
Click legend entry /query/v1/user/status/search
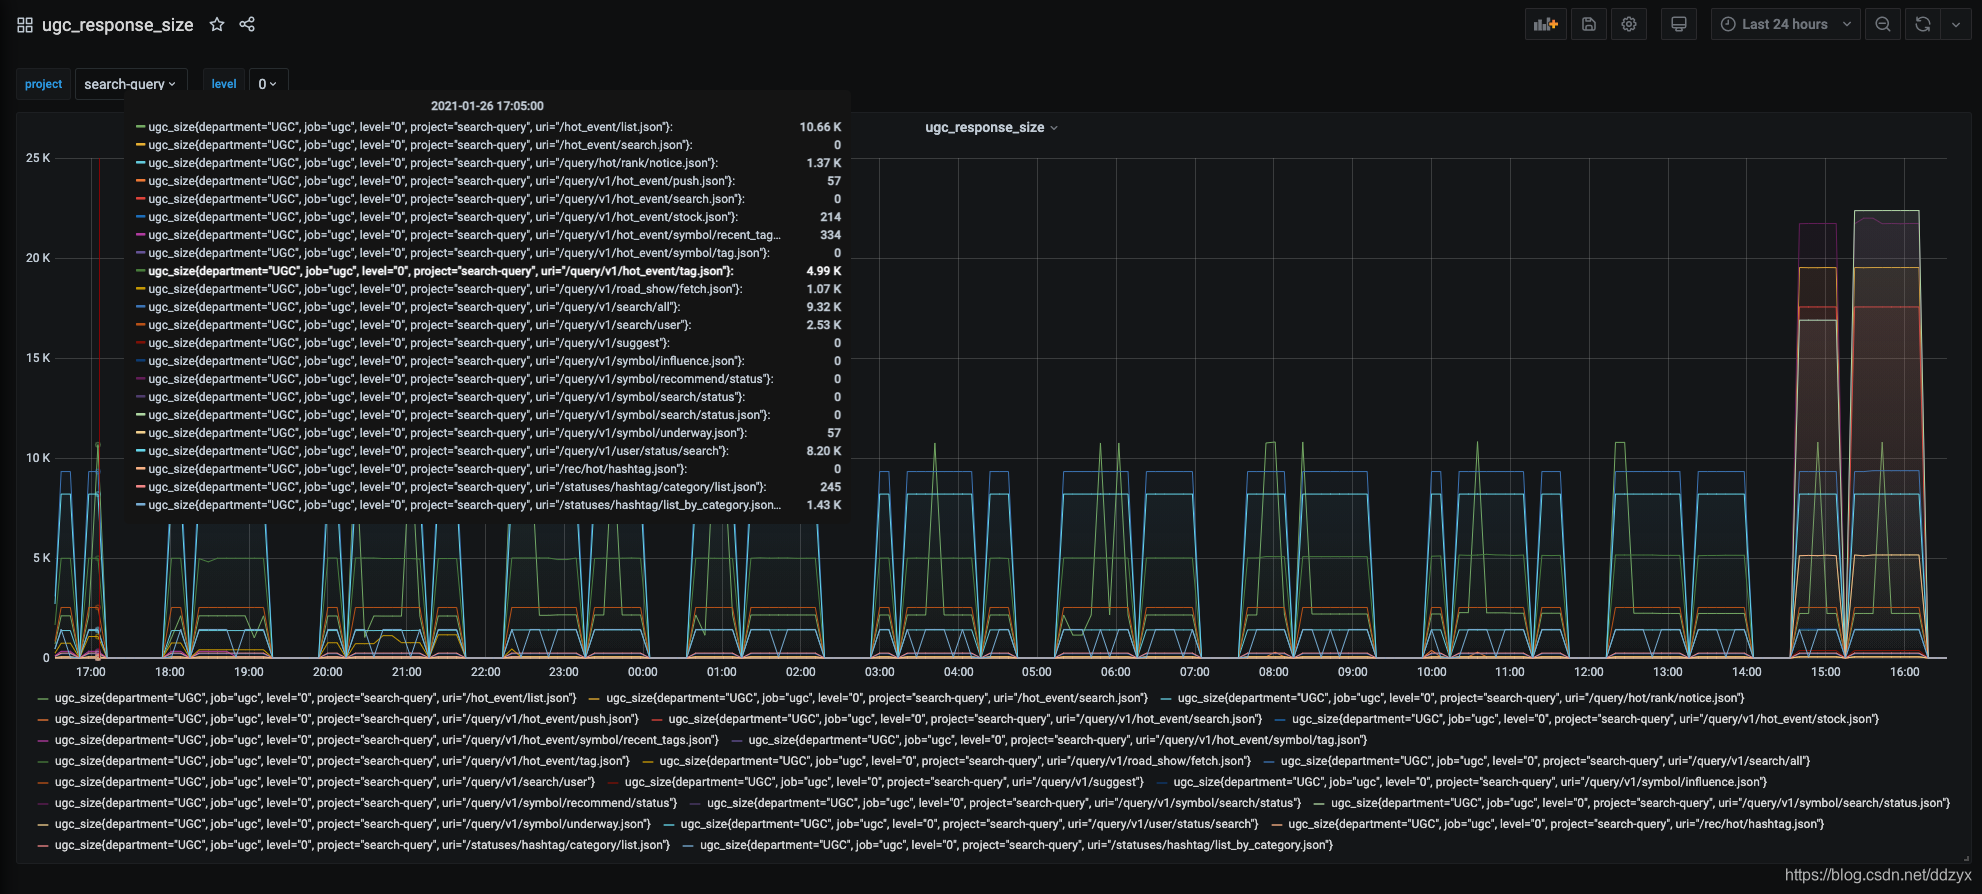pyautogui.click(x=970, y=824)
